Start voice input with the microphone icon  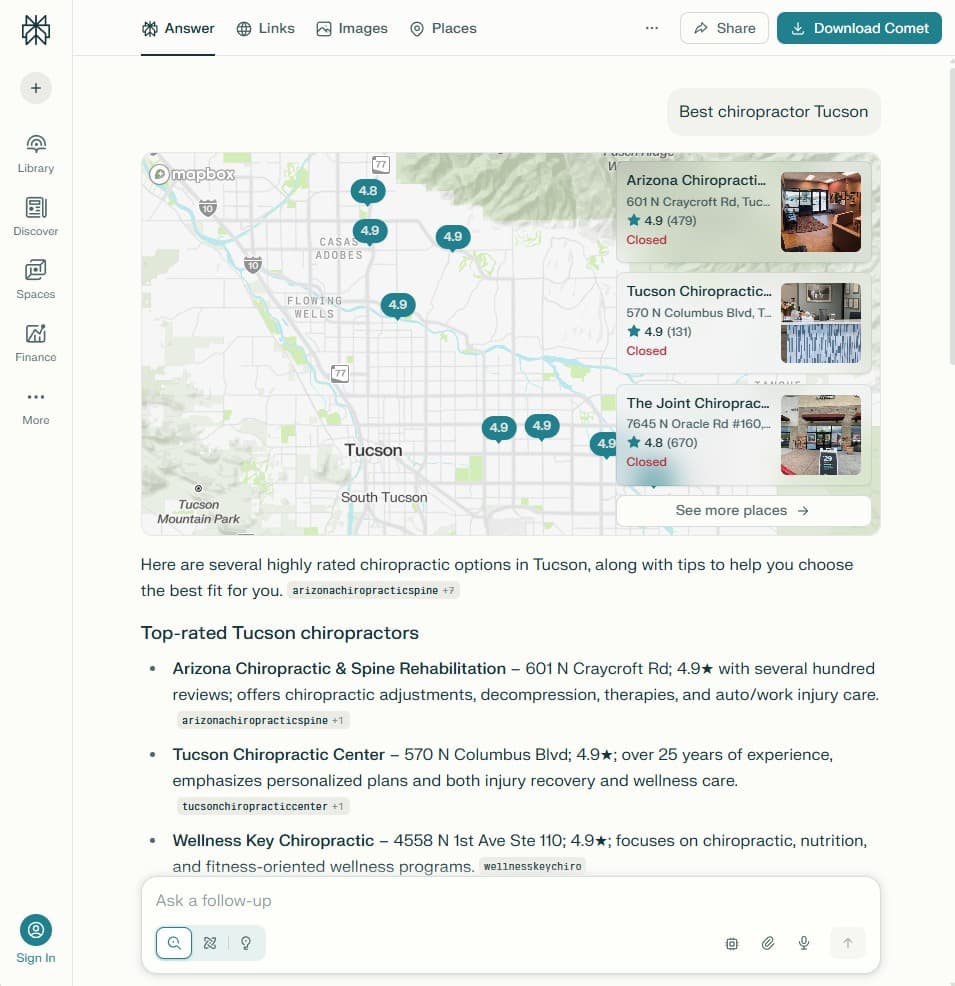pyautogui.click(x=803, y=942)
